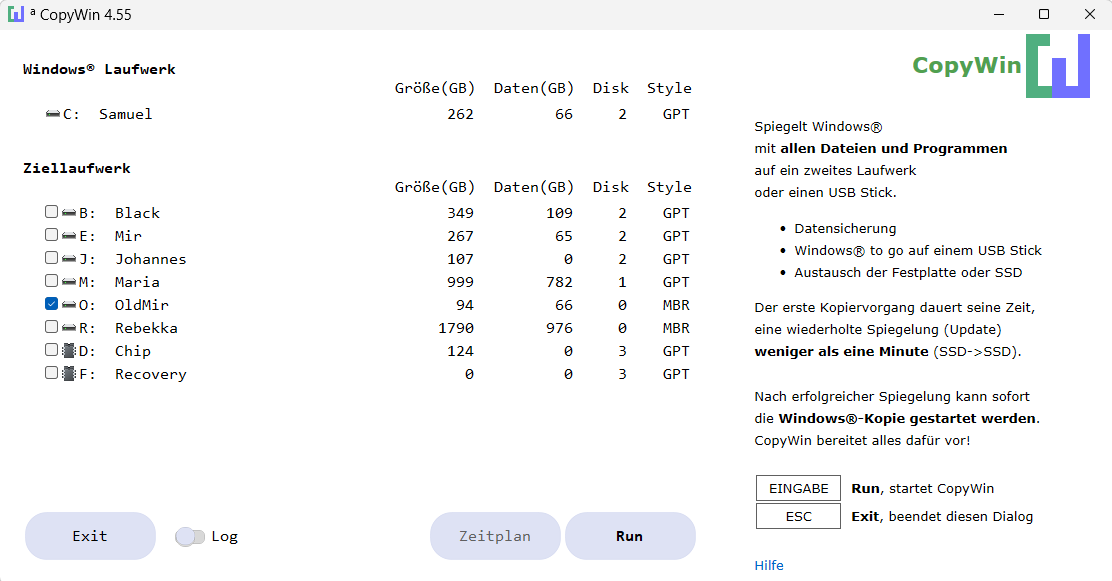Click the Exit button
Screen dimensions: 1112x581
[90, 536]
